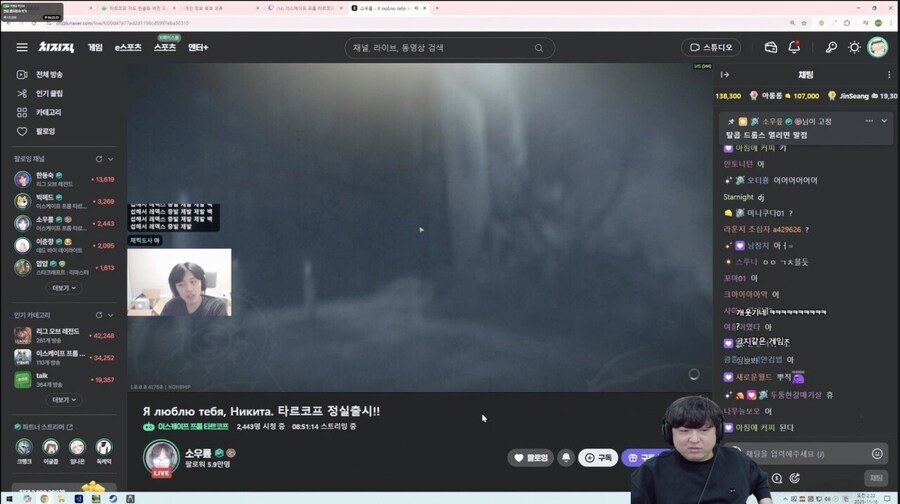Collapse the pinned chat message chevron

point(884,121)
